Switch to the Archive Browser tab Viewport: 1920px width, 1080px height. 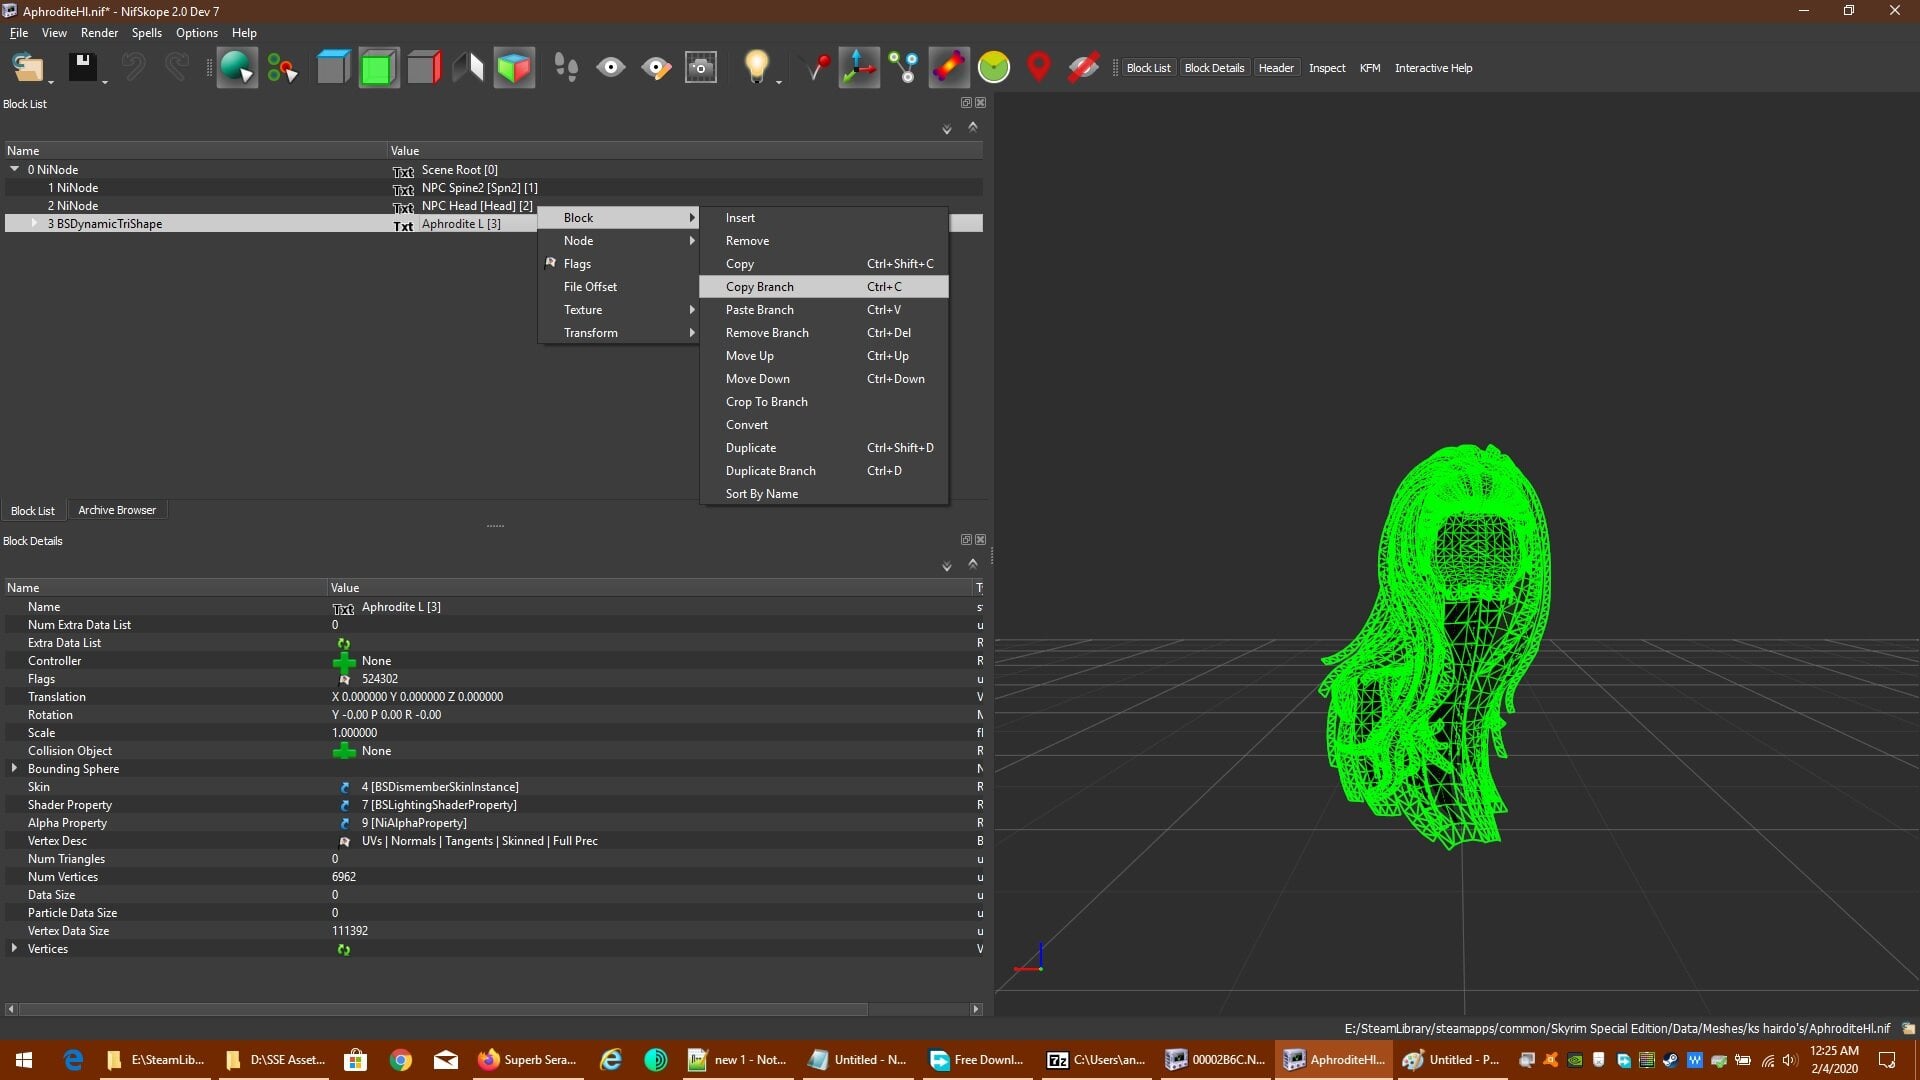(117, 510)
